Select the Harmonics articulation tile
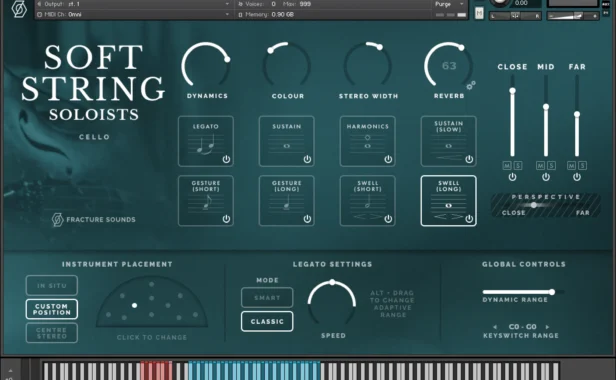The height and width of the screenshot is (380, 616). [x=368, y=141]
